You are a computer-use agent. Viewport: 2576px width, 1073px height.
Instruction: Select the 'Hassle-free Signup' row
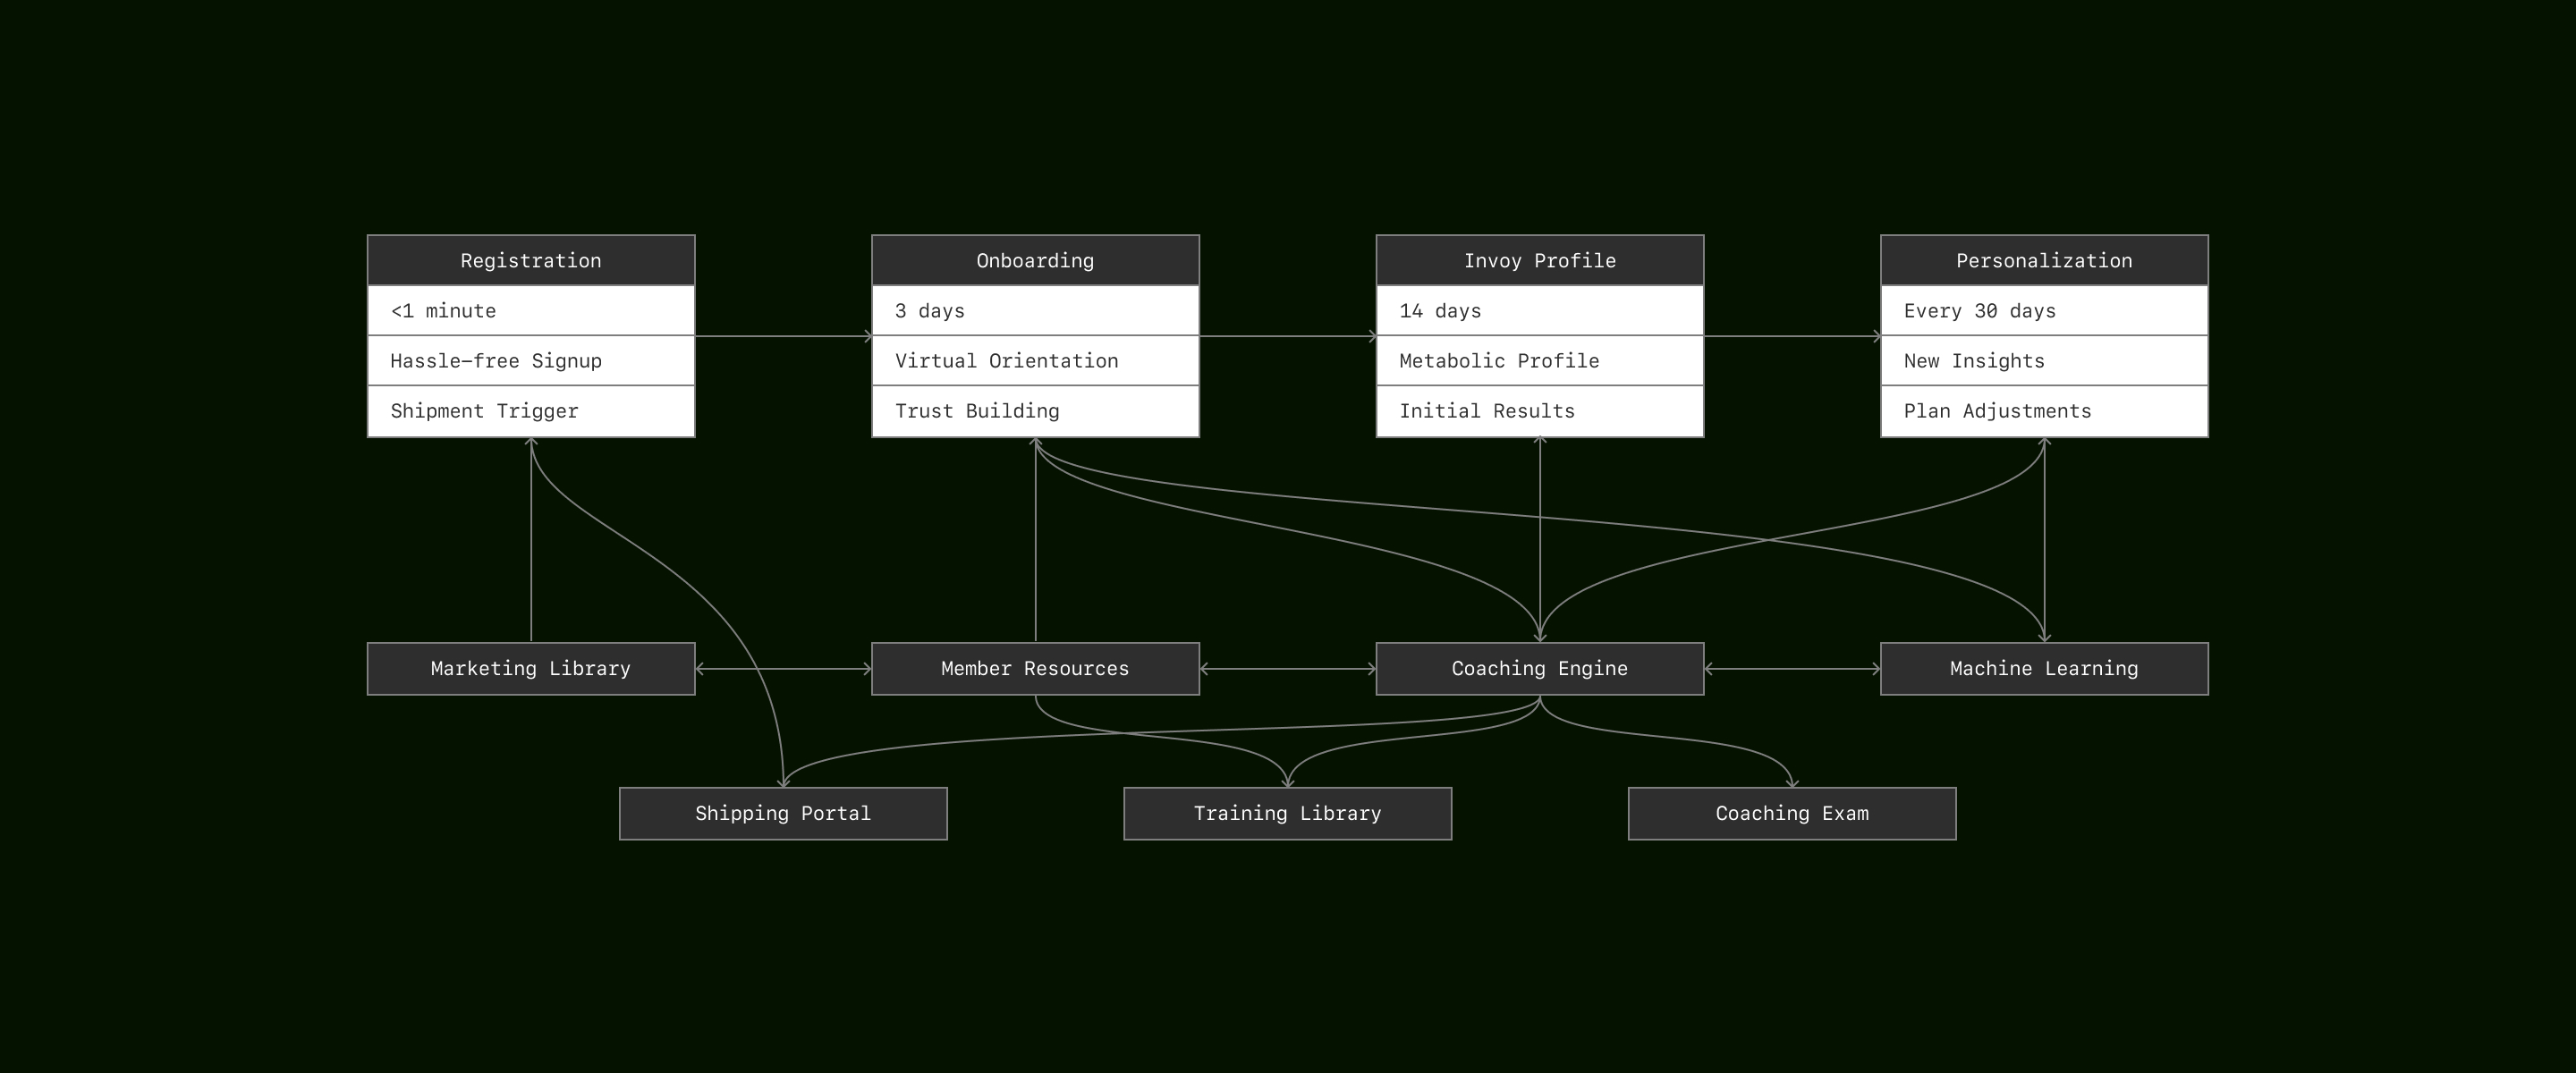coord(531,361)
